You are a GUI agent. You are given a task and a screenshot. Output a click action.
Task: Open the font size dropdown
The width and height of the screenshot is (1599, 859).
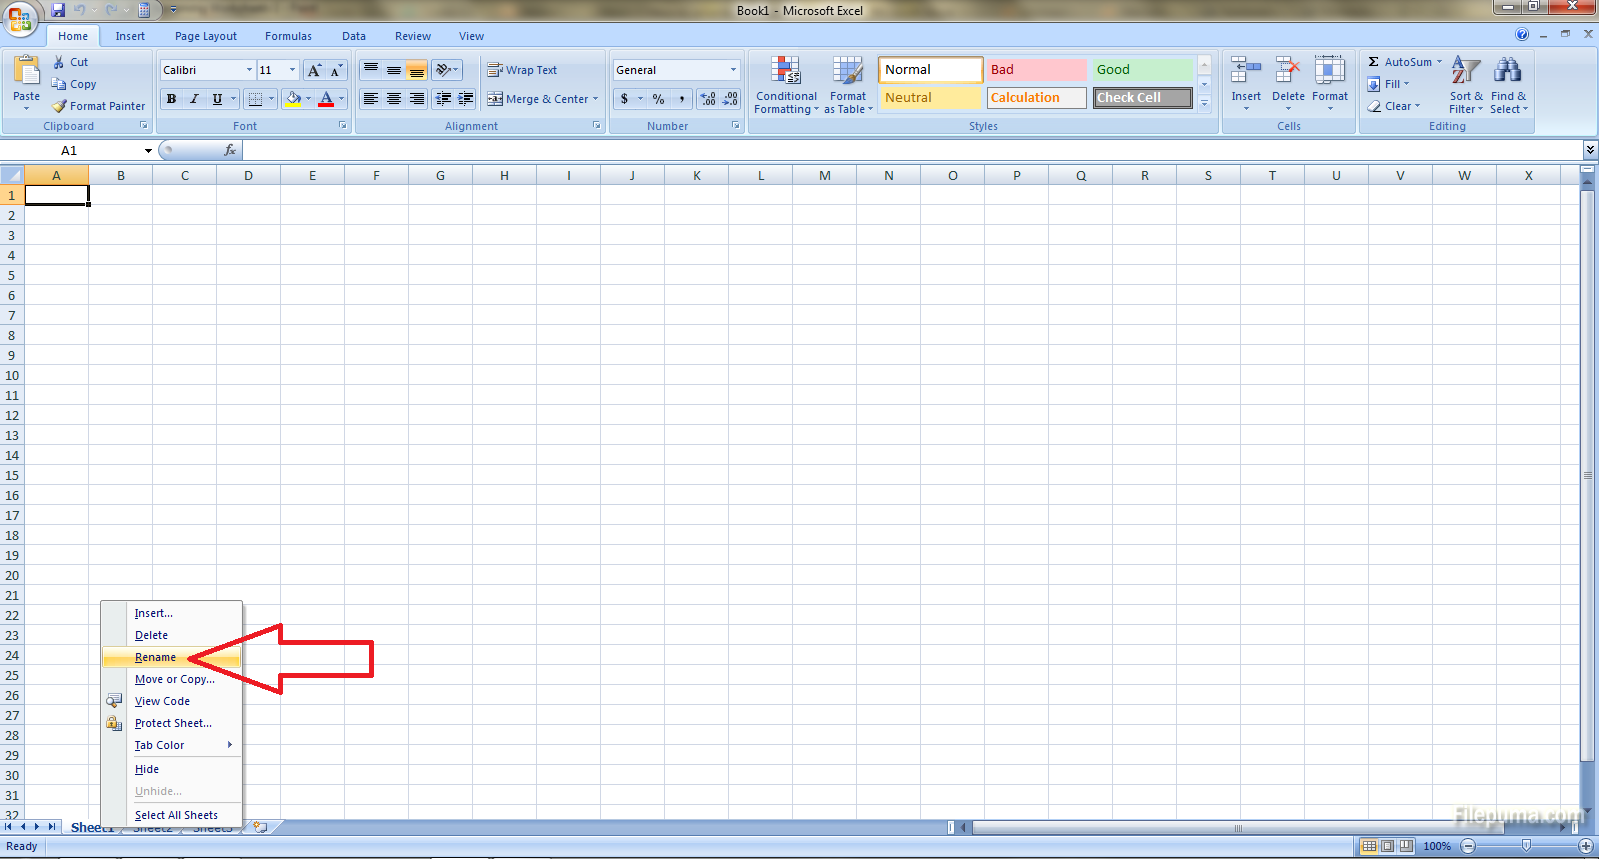pyautogui.click(x=292, y=70)
